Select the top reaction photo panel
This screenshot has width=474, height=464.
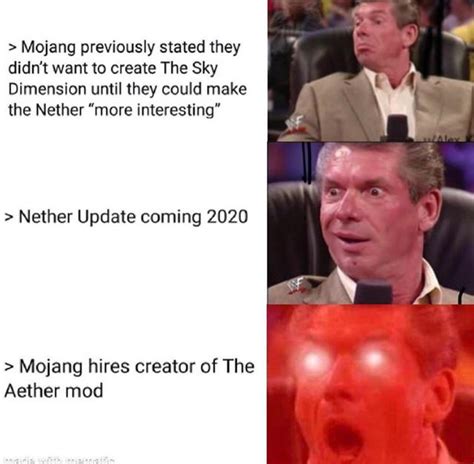pos(371,71)
